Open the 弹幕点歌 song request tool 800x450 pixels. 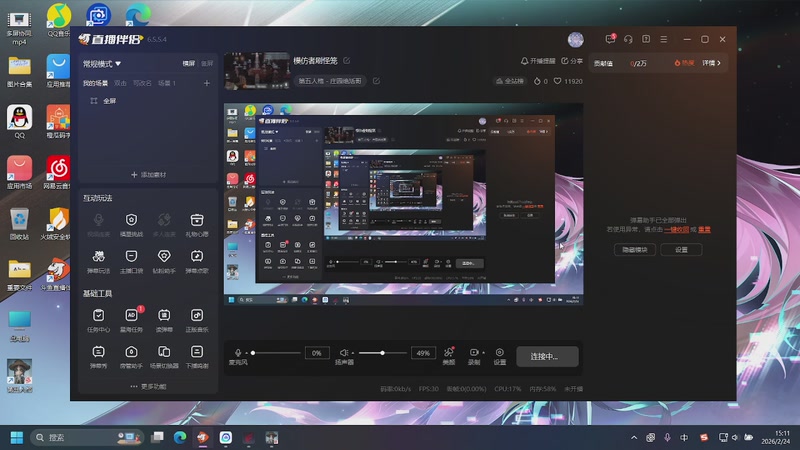(x=196, y=261)
